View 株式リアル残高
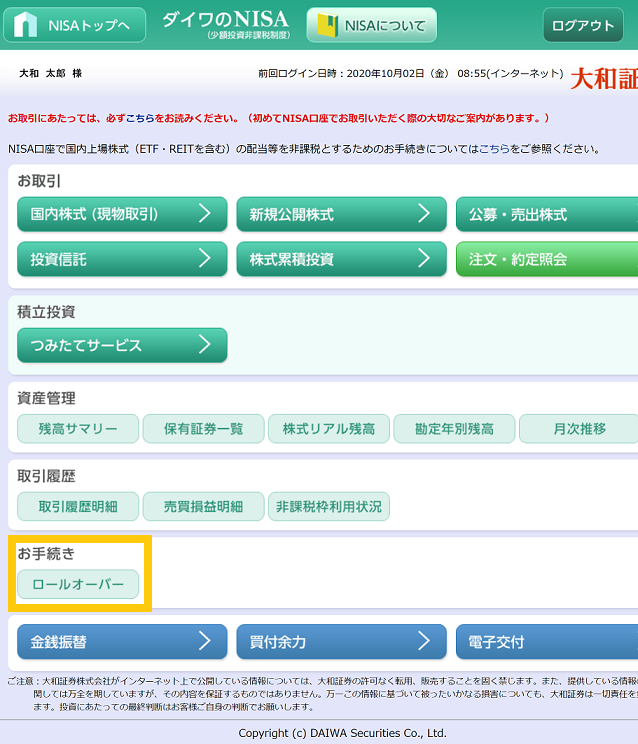The width and height of the screenshot is (638, 744). 329,428
